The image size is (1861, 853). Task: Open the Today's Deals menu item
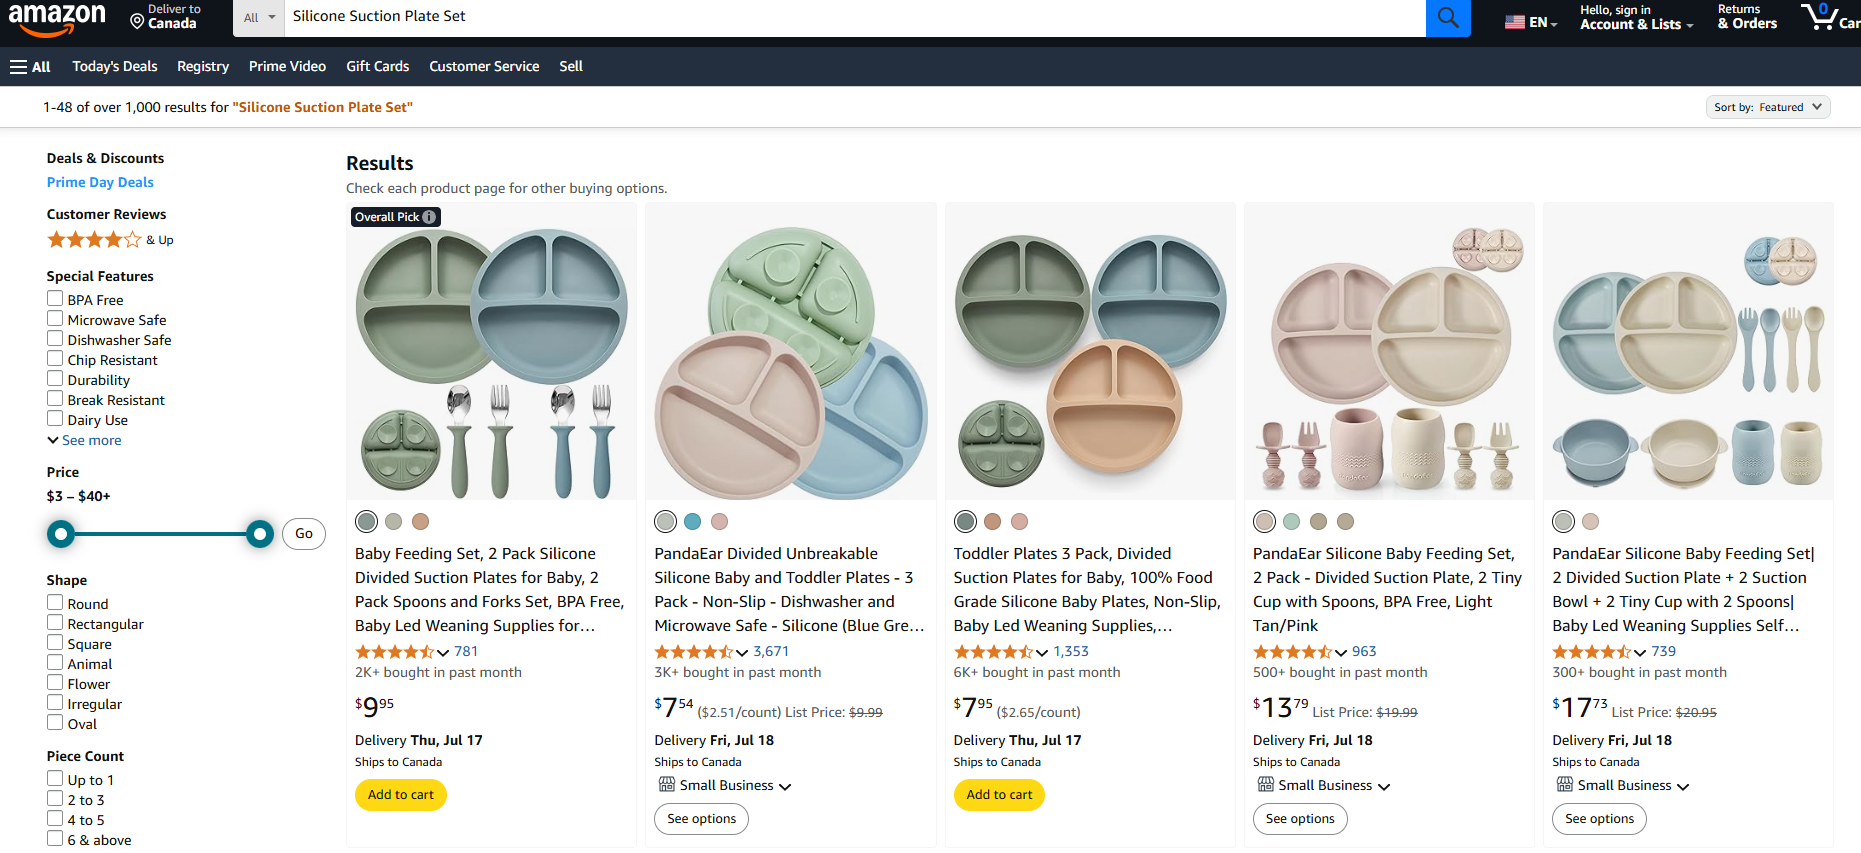[114, 66]
